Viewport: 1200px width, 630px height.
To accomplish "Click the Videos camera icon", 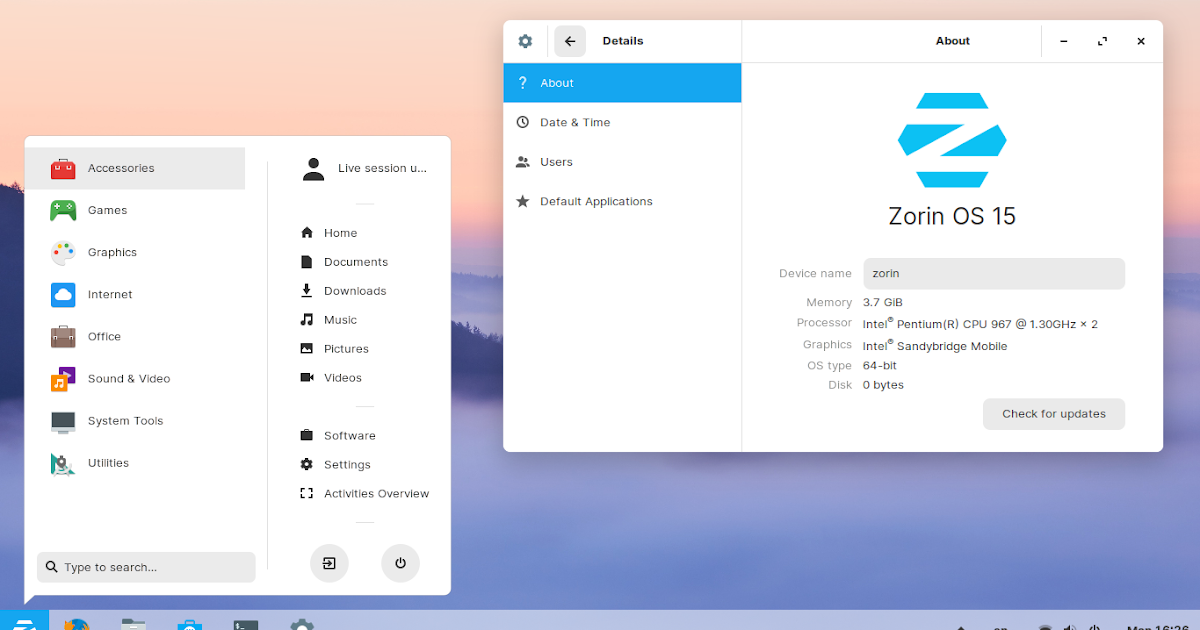I will click(x=307, y=378).
